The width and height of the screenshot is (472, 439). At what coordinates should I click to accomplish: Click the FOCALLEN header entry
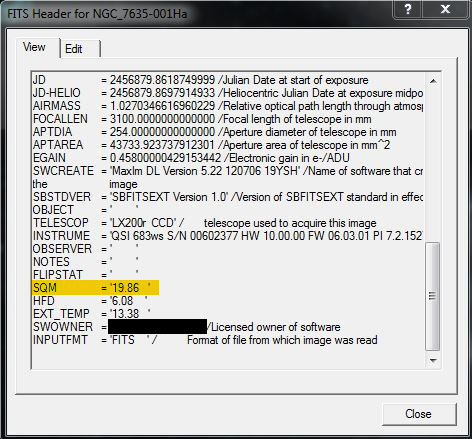pos(202,119)
